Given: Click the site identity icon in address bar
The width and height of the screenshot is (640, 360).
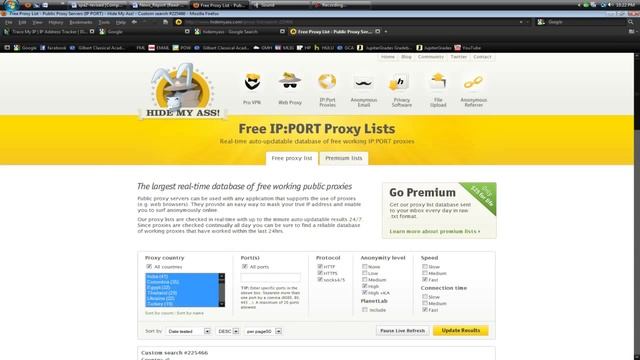Looking at the screenshot, I should (x=178, y=22).
